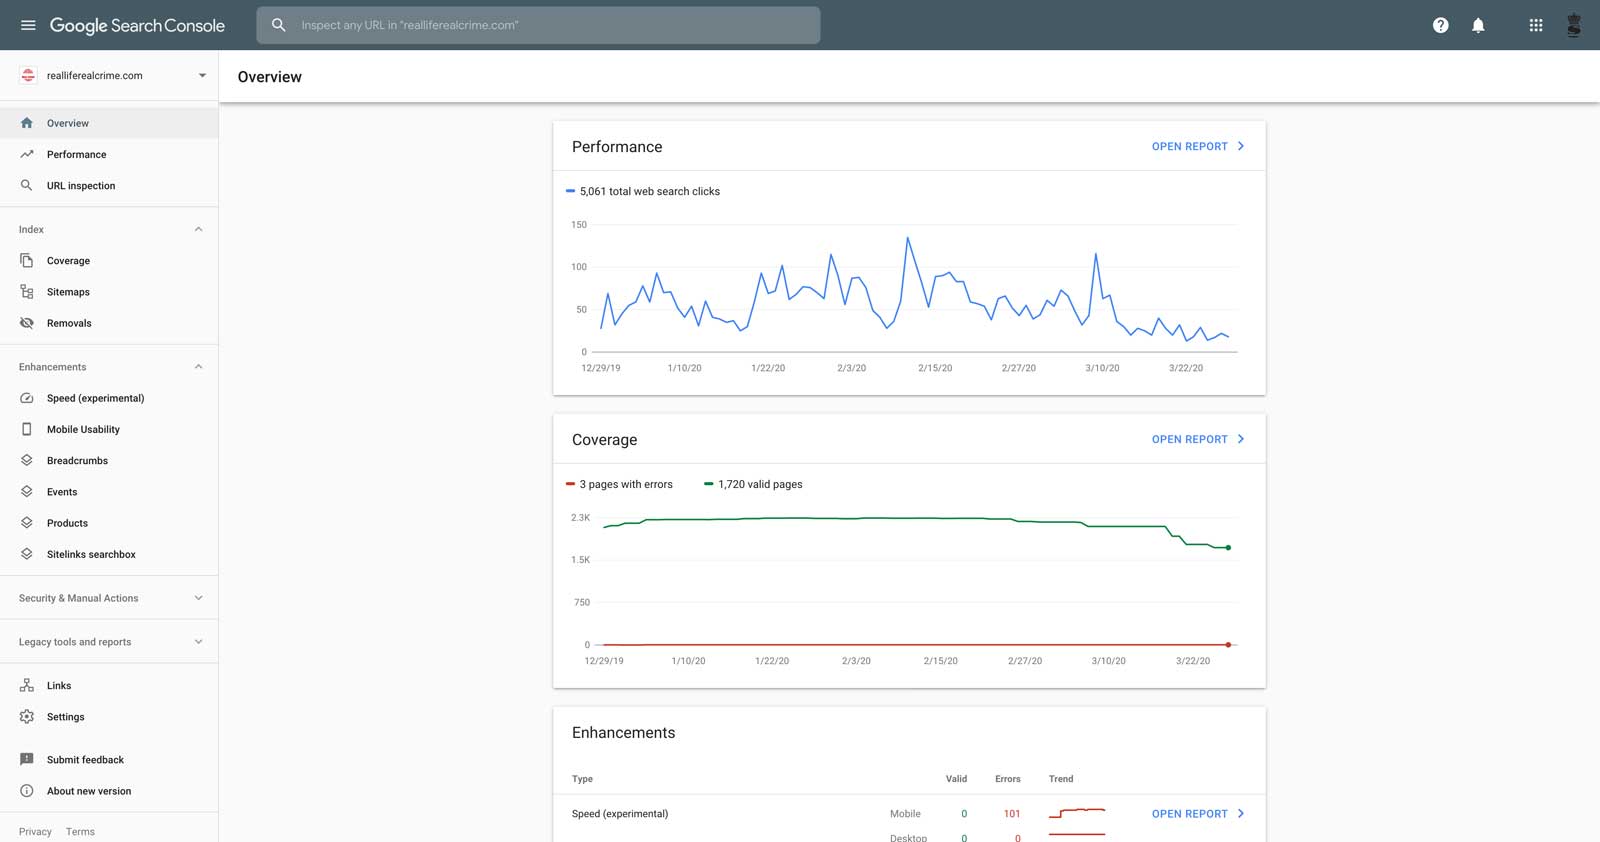The height and width of the screenshot is (842, 1600).
Task: Click the Submit feedback label
Action: click(x=85, y=760)
